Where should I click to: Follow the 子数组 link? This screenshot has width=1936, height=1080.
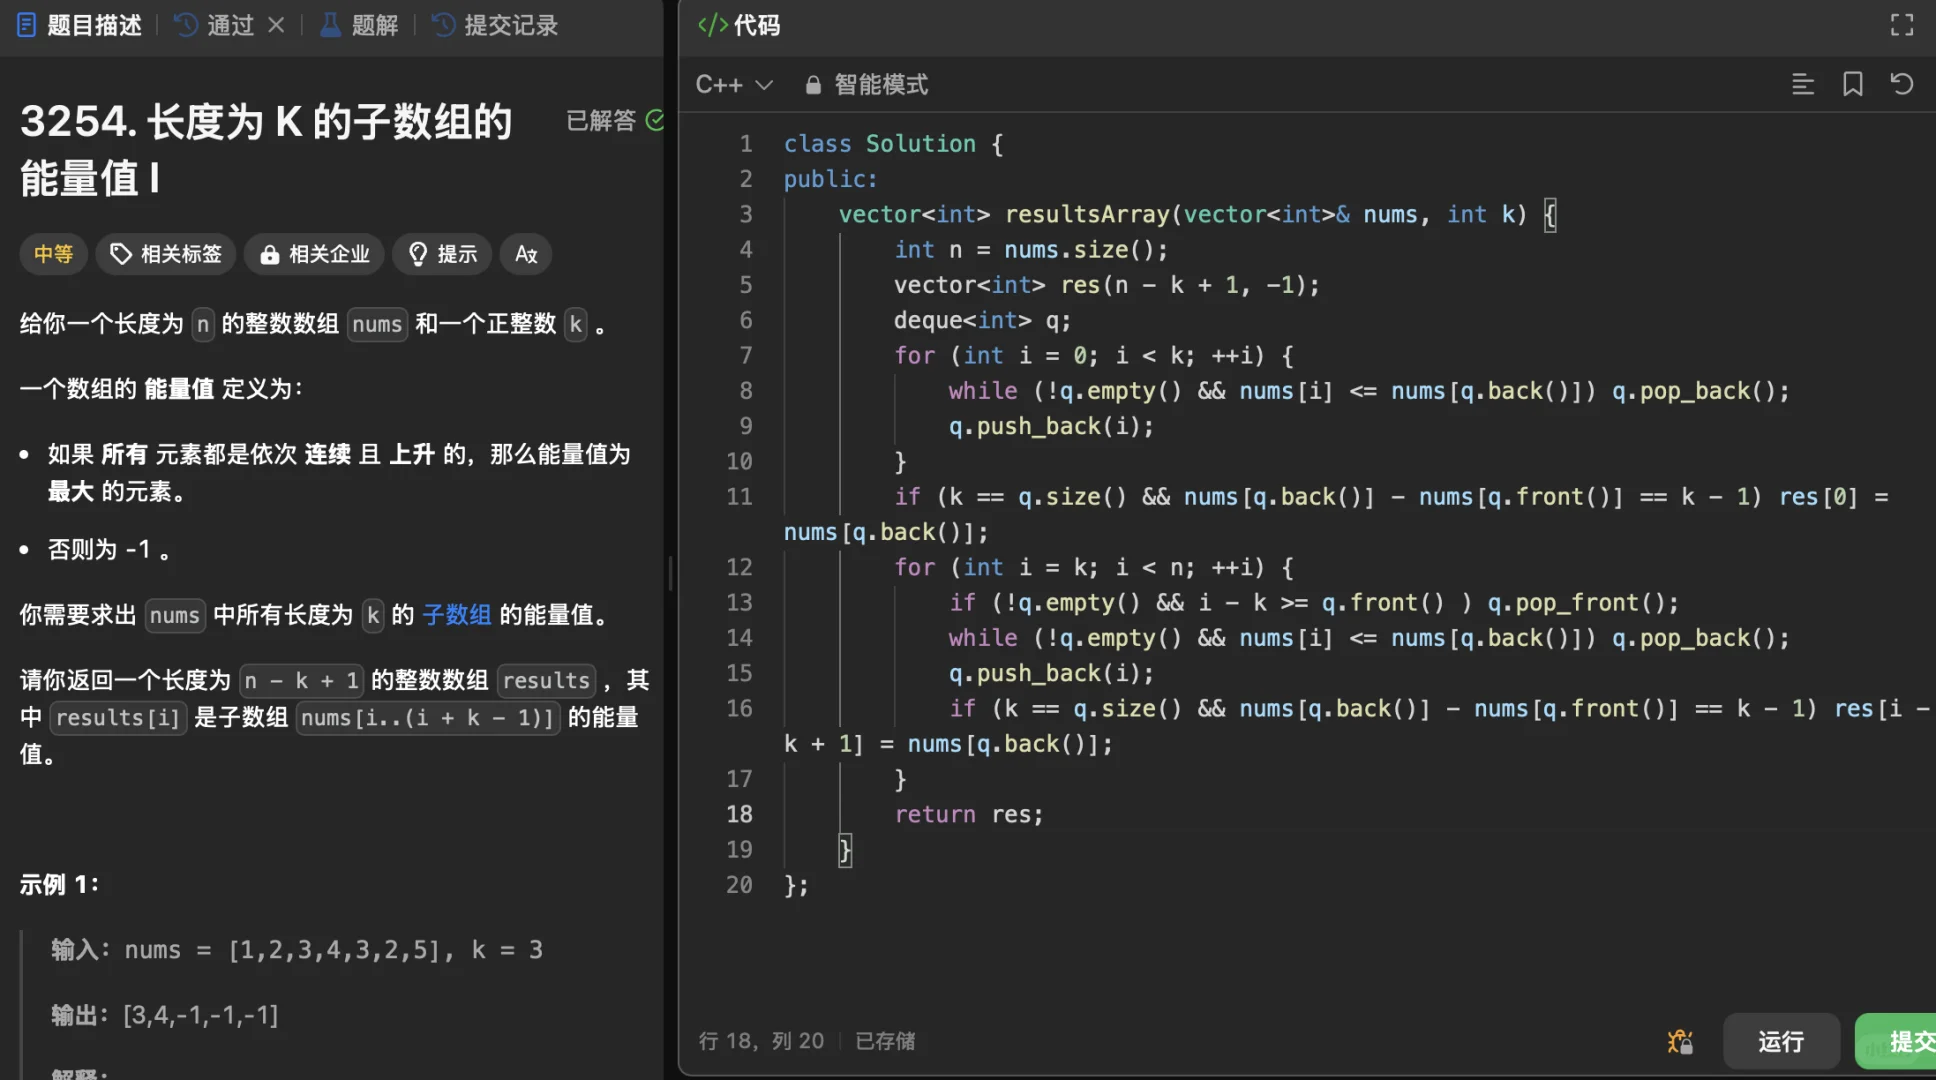[x=457, y=615]
